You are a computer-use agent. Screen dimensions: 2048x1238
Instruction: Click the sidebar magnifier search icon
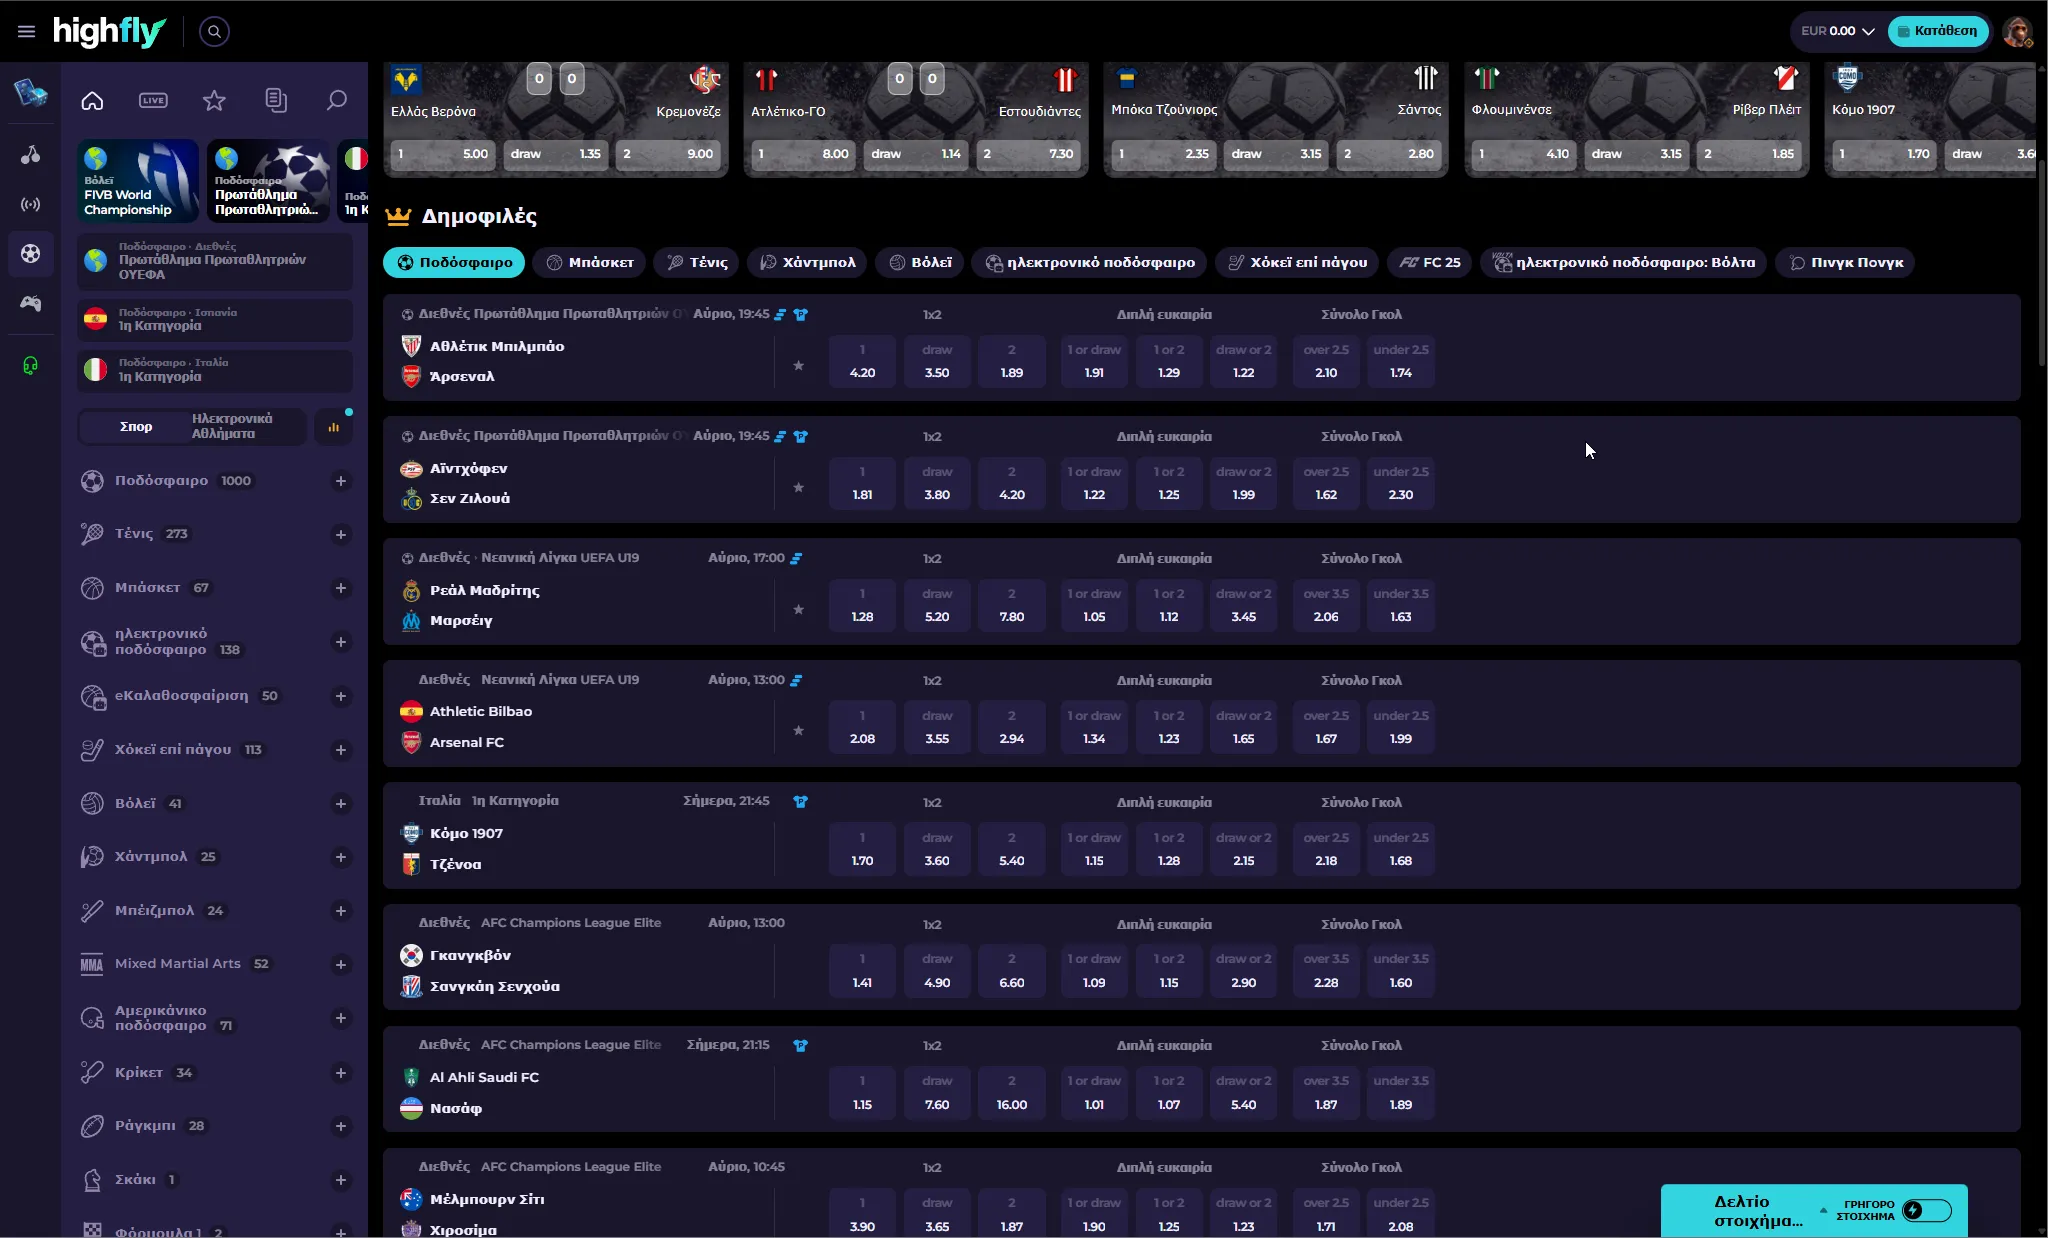(x=337, y=100)
